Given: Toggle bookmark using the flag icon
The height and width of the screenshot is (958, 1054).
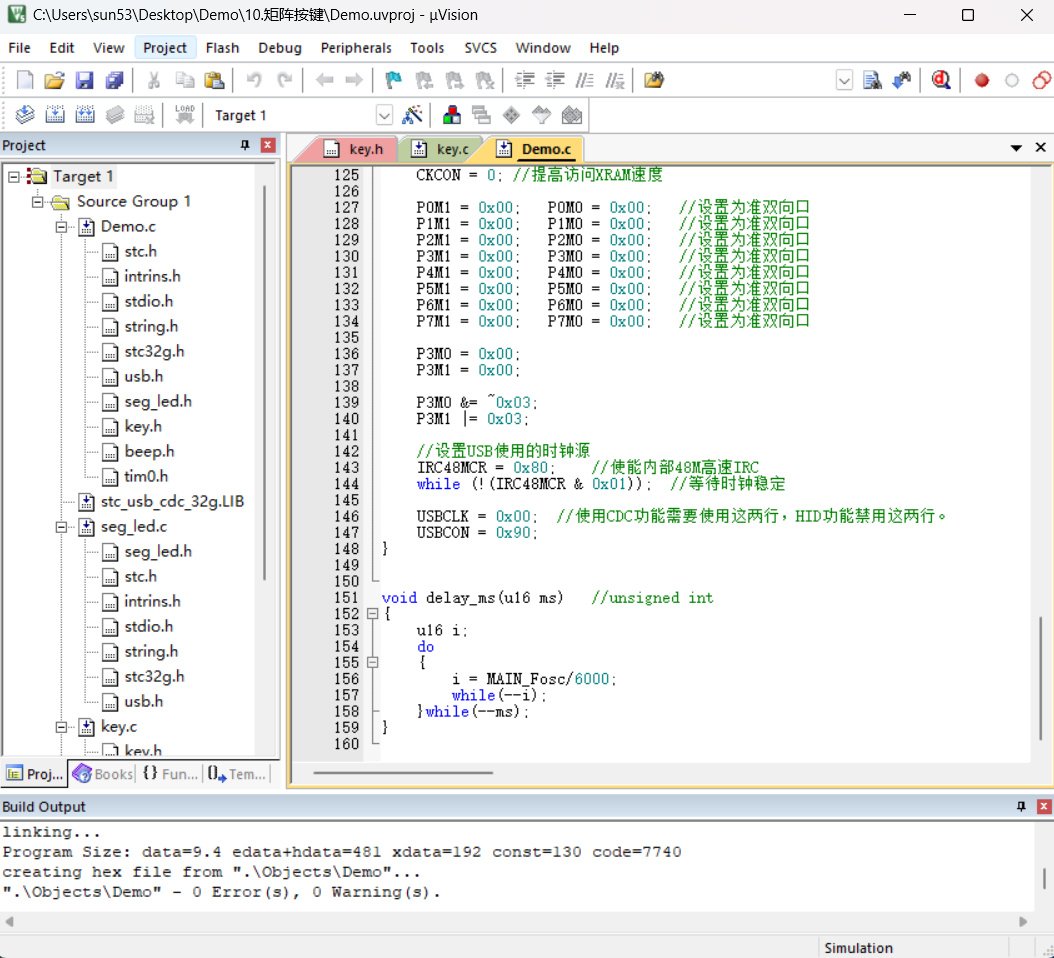Looking at the screenshot, I should 393,81.
